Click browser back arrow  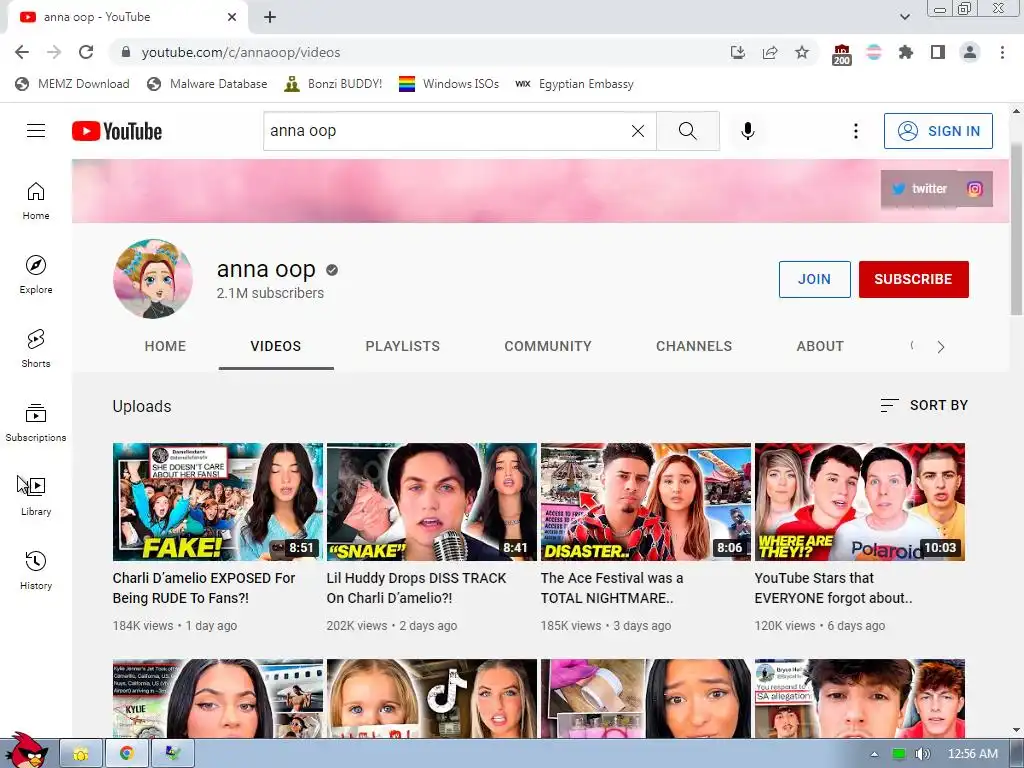pos(22,52)
